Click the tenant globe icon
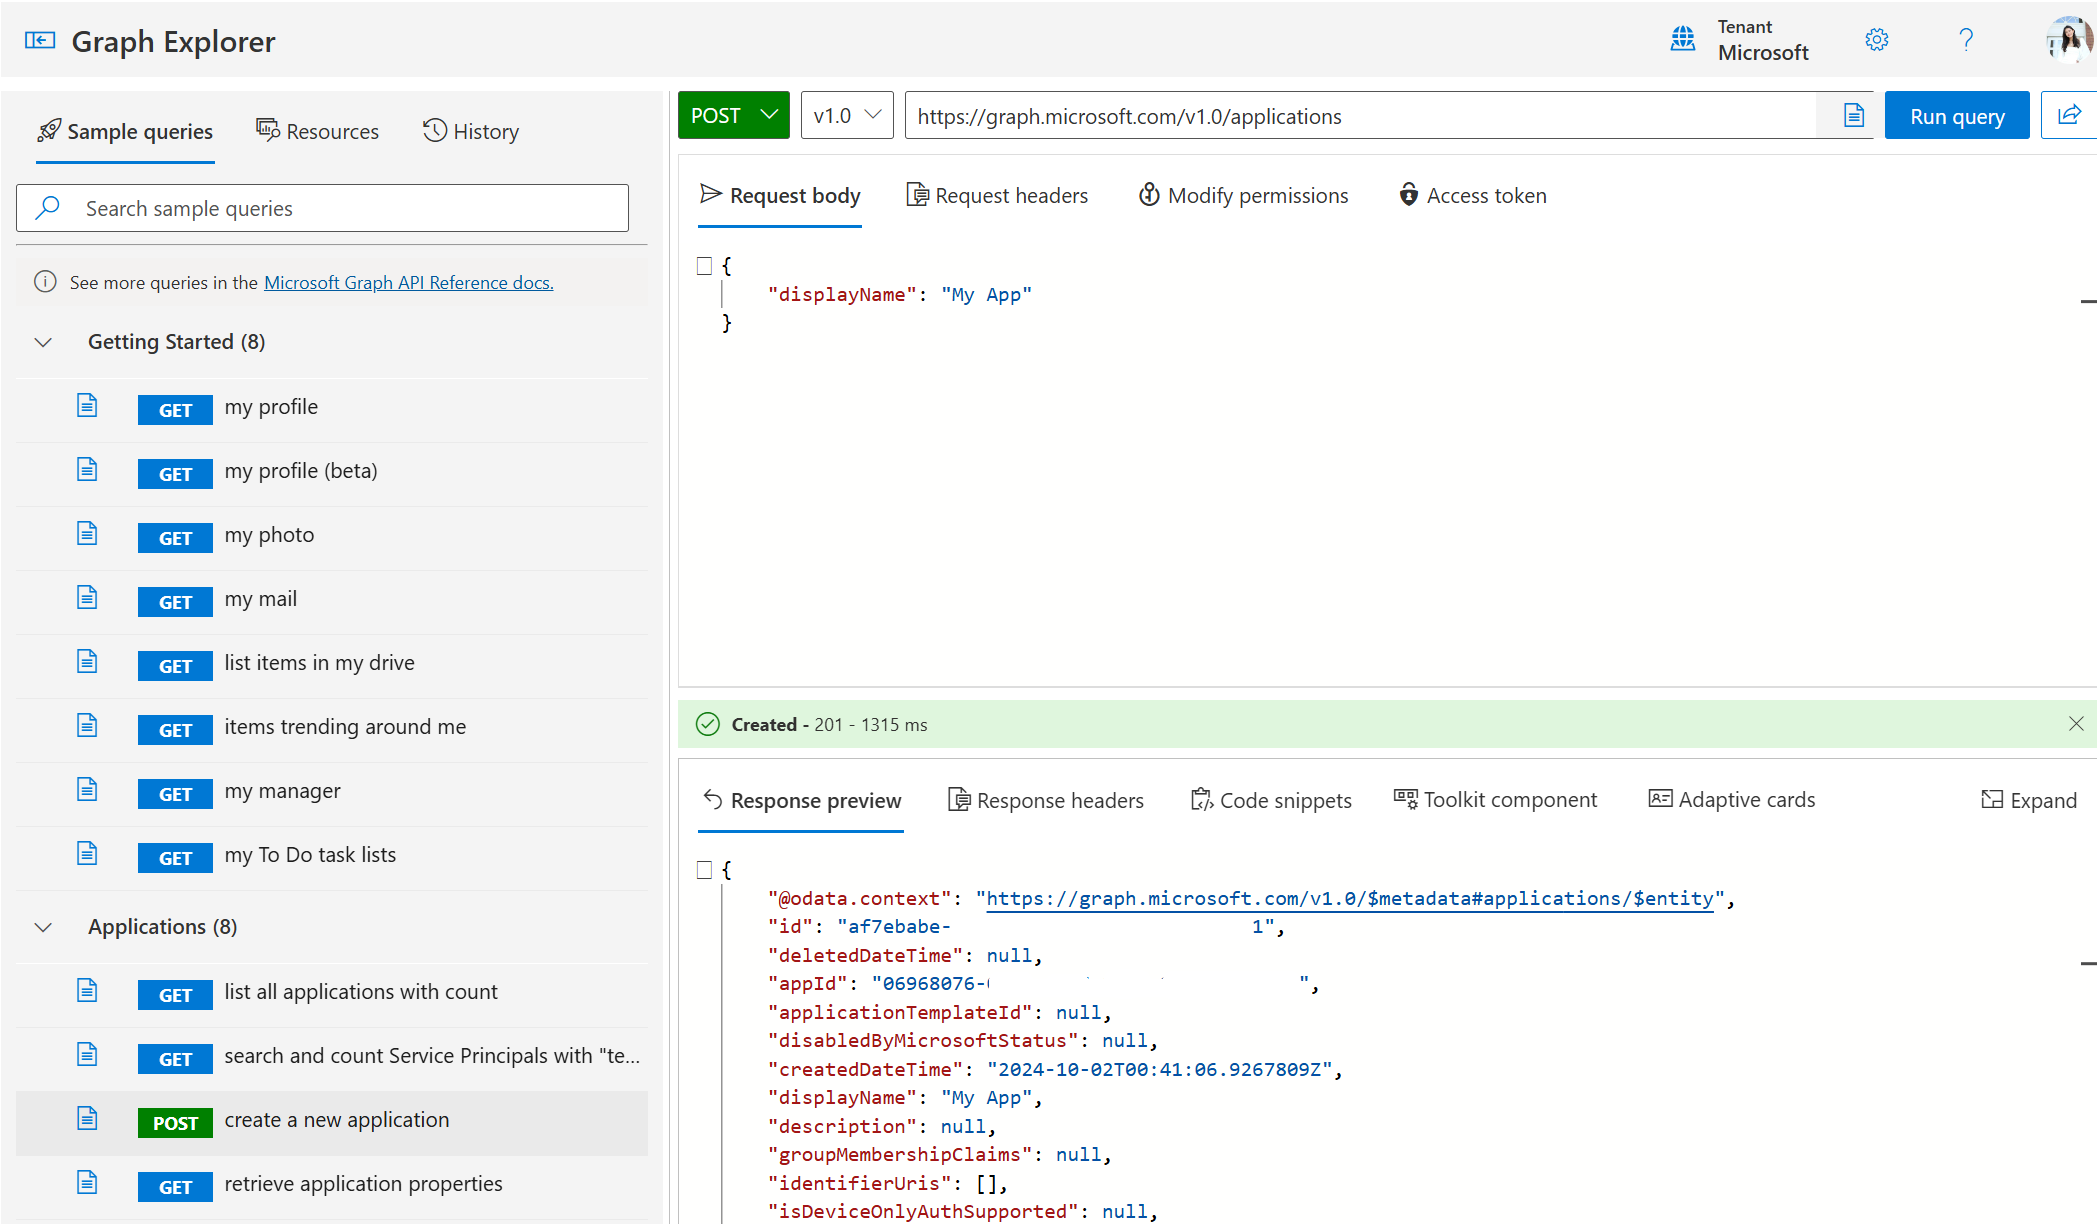Image resolution: width=2097 pixels, height=1224 pixels. click(1683, 39)
